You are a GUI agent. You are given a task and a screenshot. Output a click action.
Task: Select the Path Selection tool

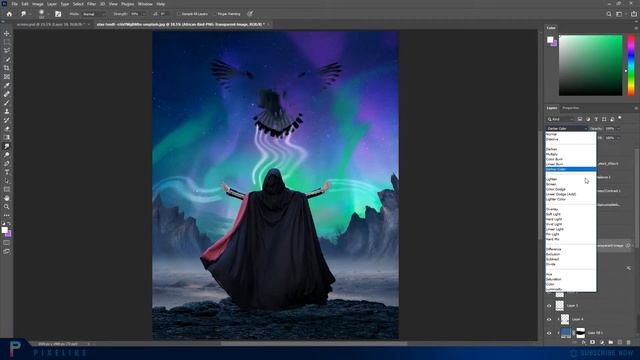(7, 181)
